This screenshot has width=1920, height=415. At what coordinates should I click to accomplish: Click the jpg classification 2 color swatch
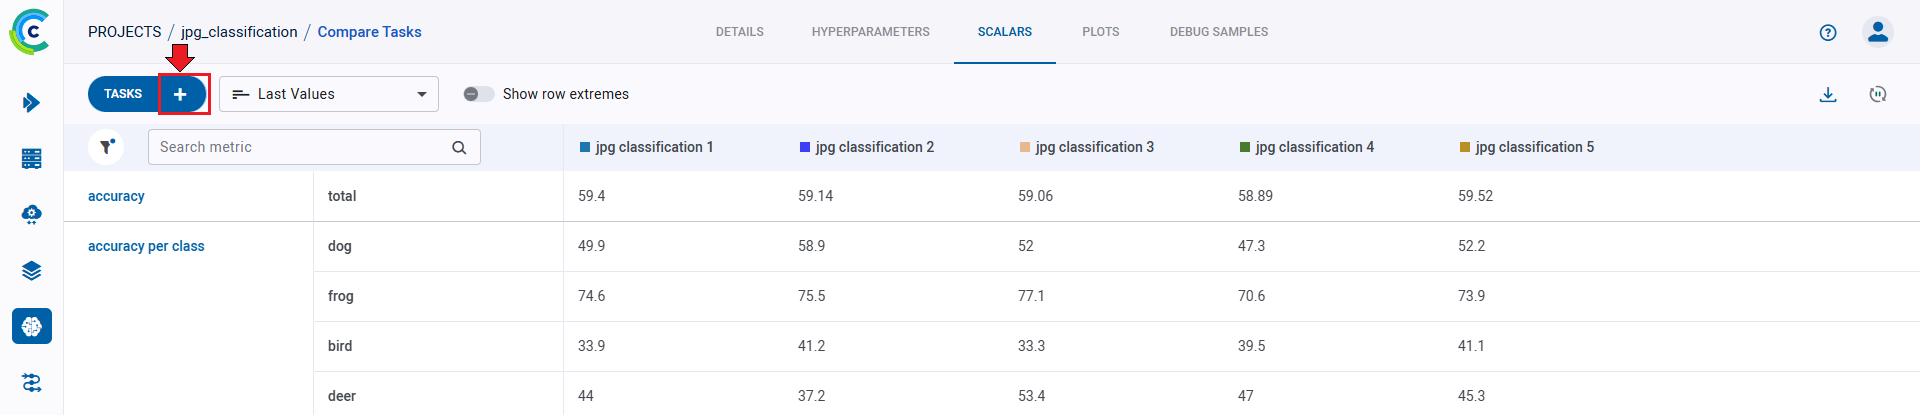tap(805, 147)
